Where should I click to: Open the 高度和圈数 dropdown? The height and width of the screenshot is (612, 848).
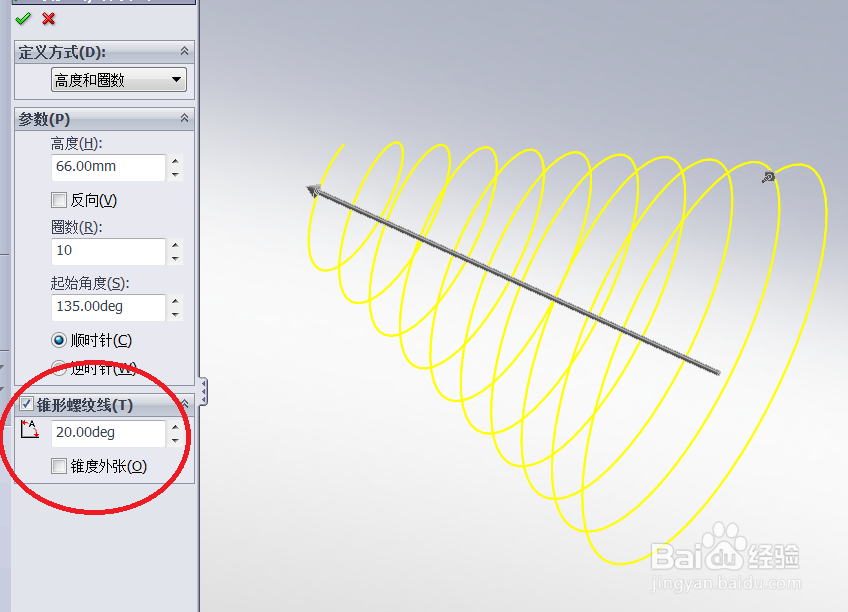pos(119,80)
